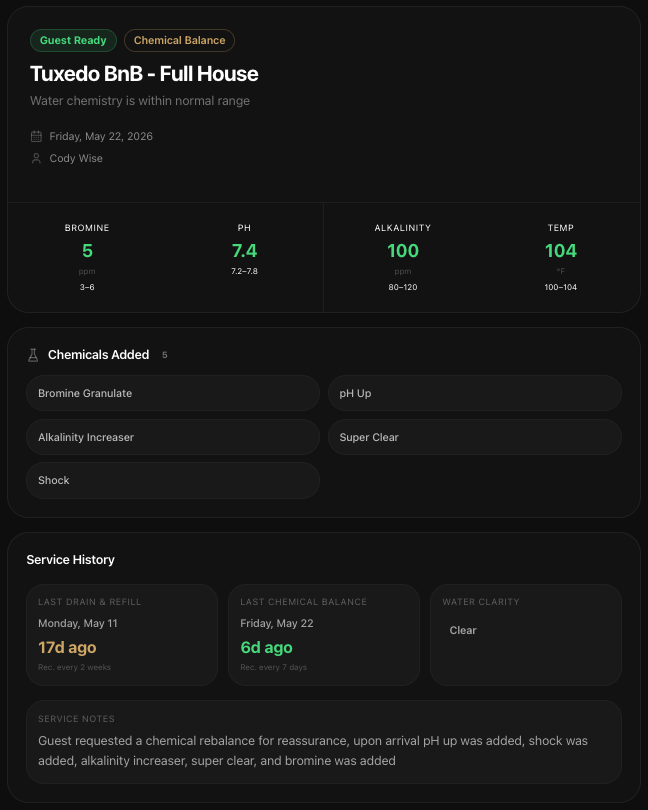
Task: Click the 17d ago drain indicator
Action: tap(67, 647)
